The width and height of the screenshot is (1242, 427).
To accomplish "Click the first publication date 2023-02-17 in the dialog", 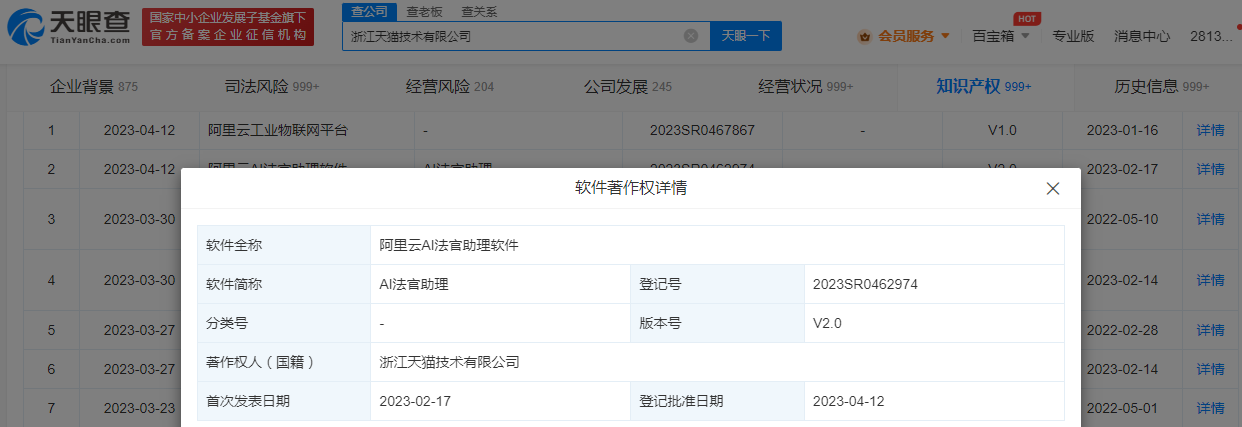I will click(415, 401).
